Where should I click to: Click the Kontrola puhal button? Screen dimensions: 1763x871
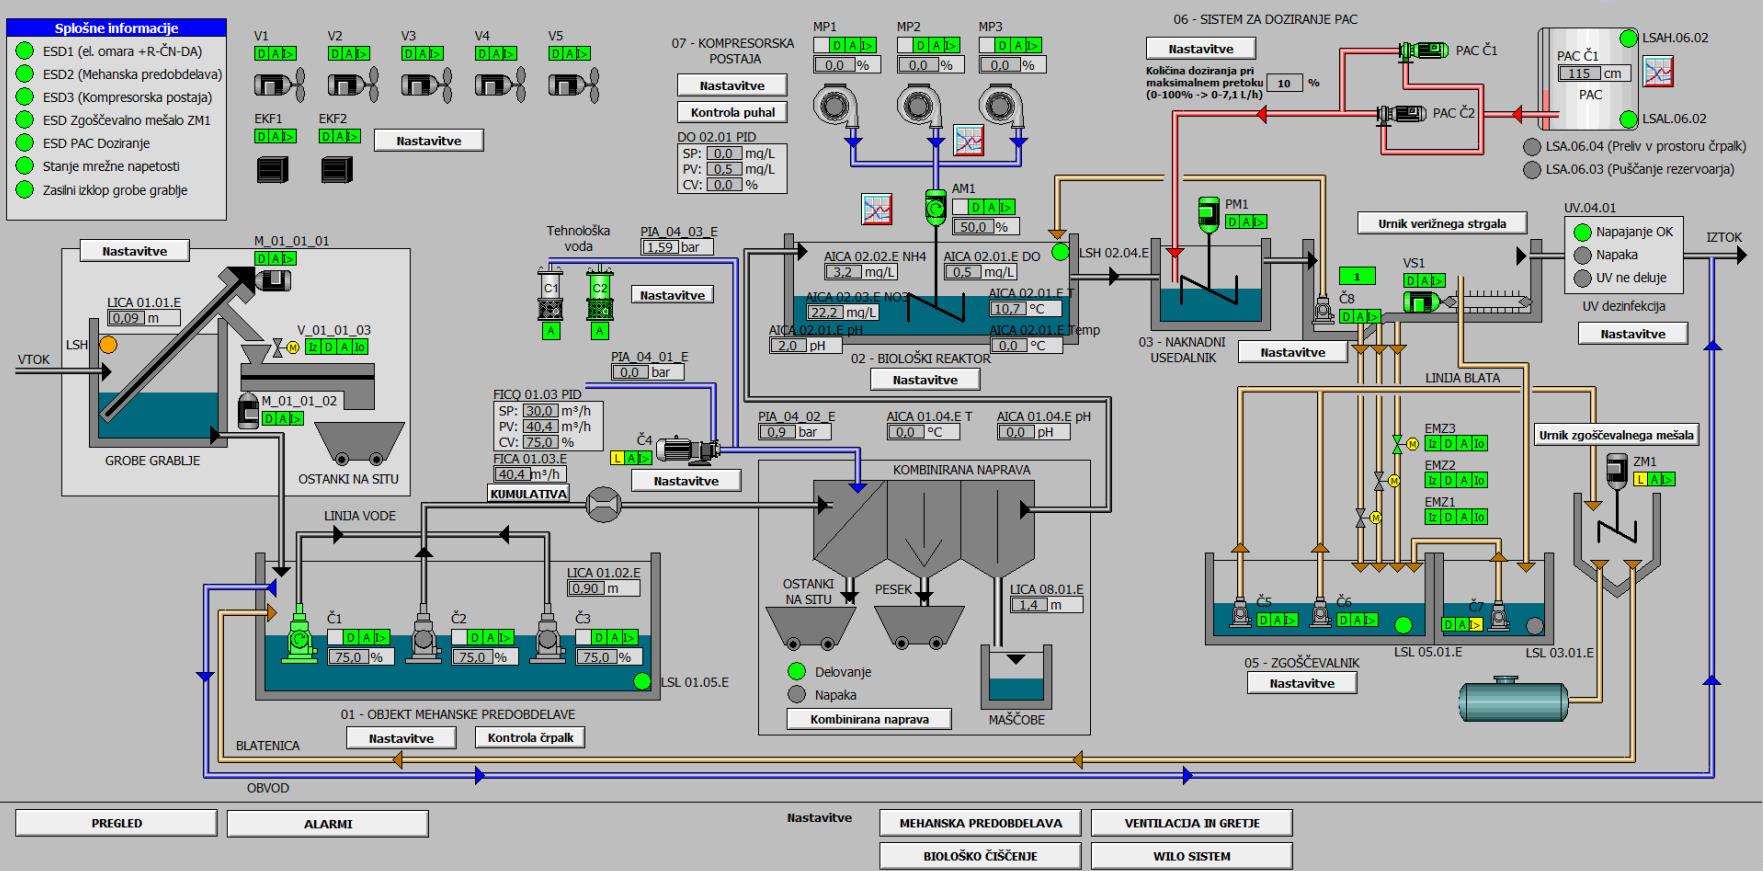coord(732,112)
